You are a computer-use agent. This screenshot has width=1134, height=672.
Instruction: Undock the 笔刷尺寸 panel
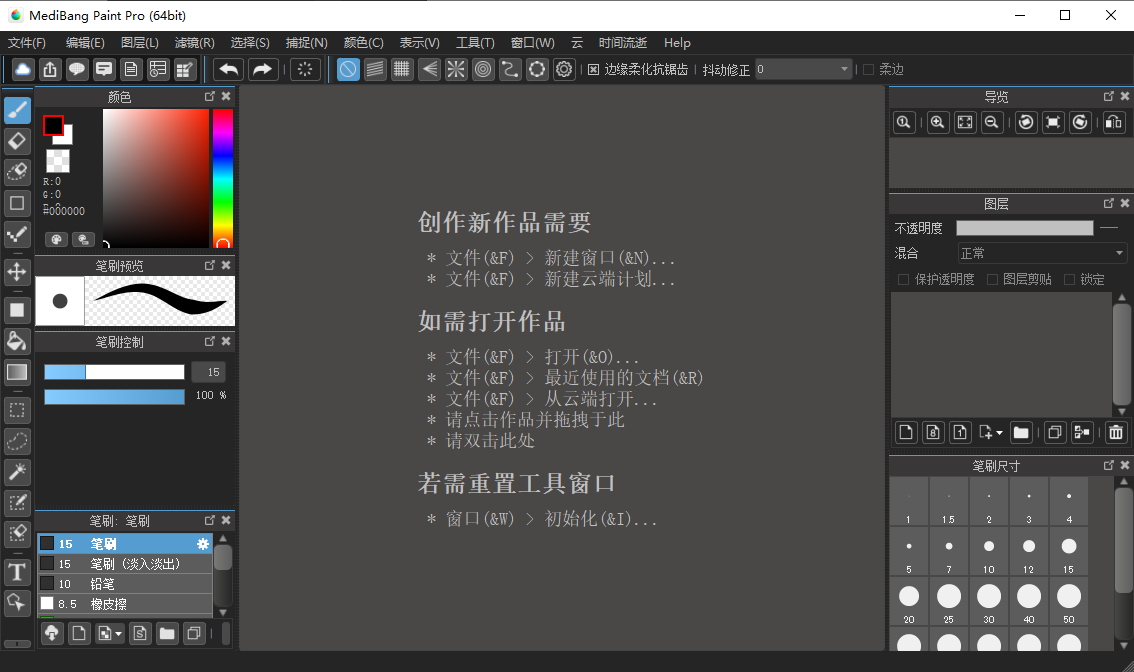coord(1109,465)
